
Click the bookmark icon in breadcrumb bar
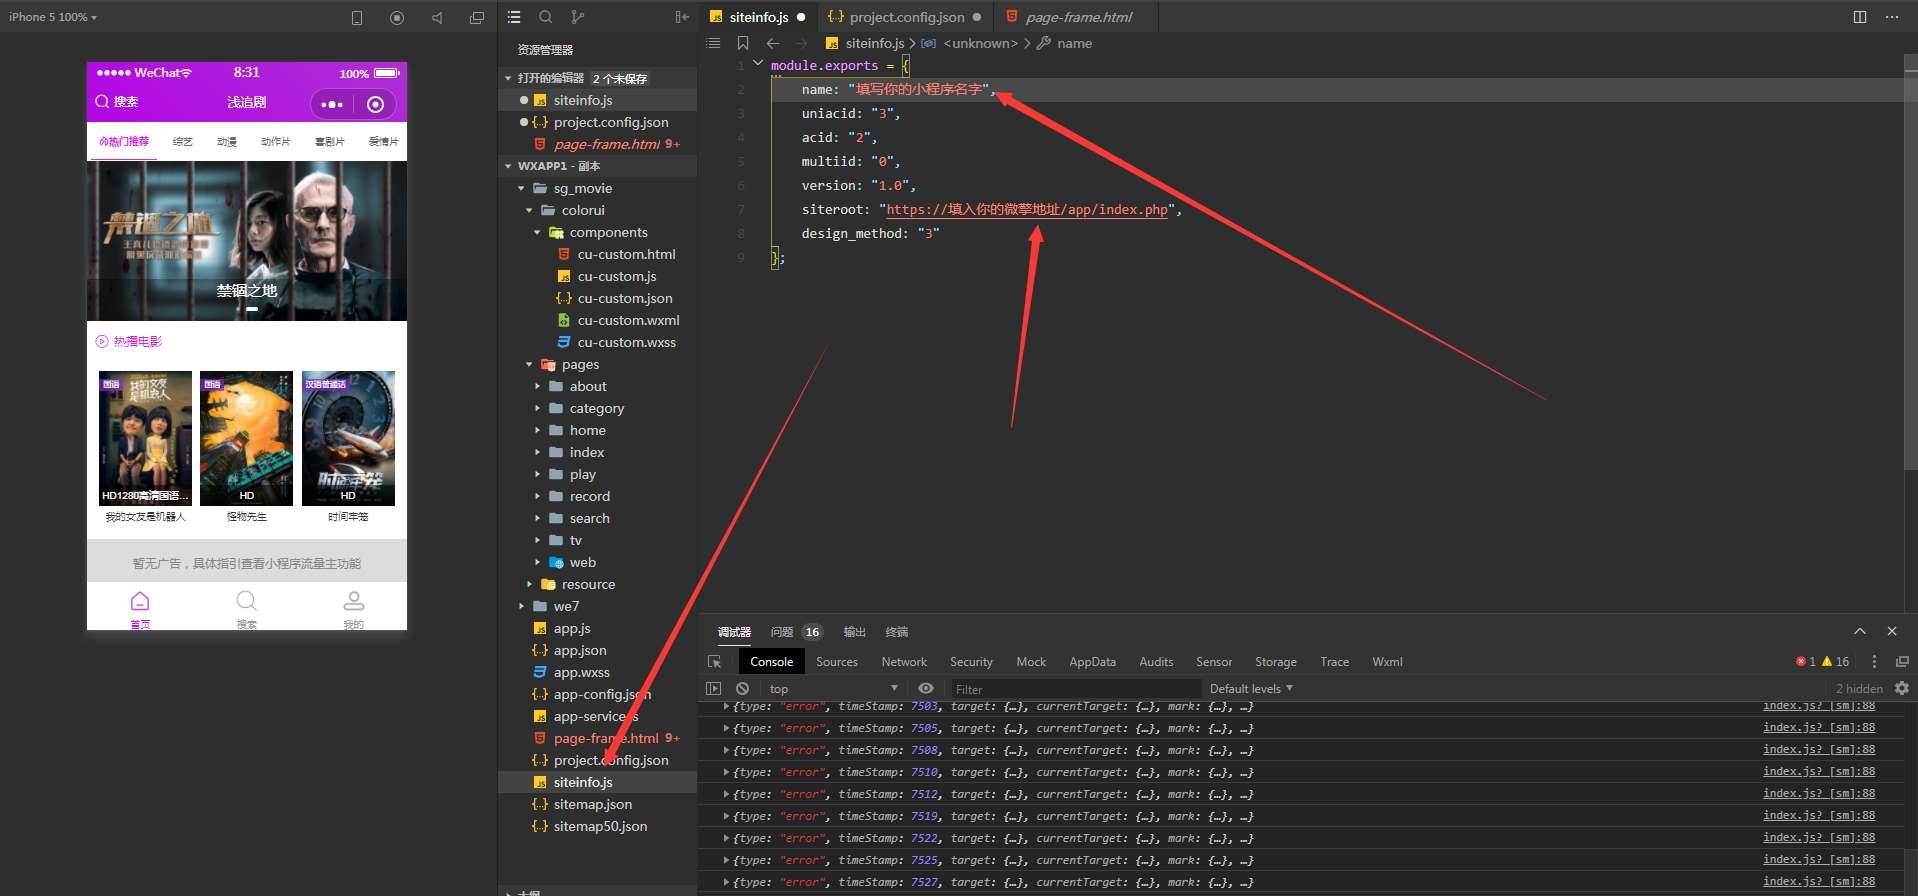click(743, 43)
